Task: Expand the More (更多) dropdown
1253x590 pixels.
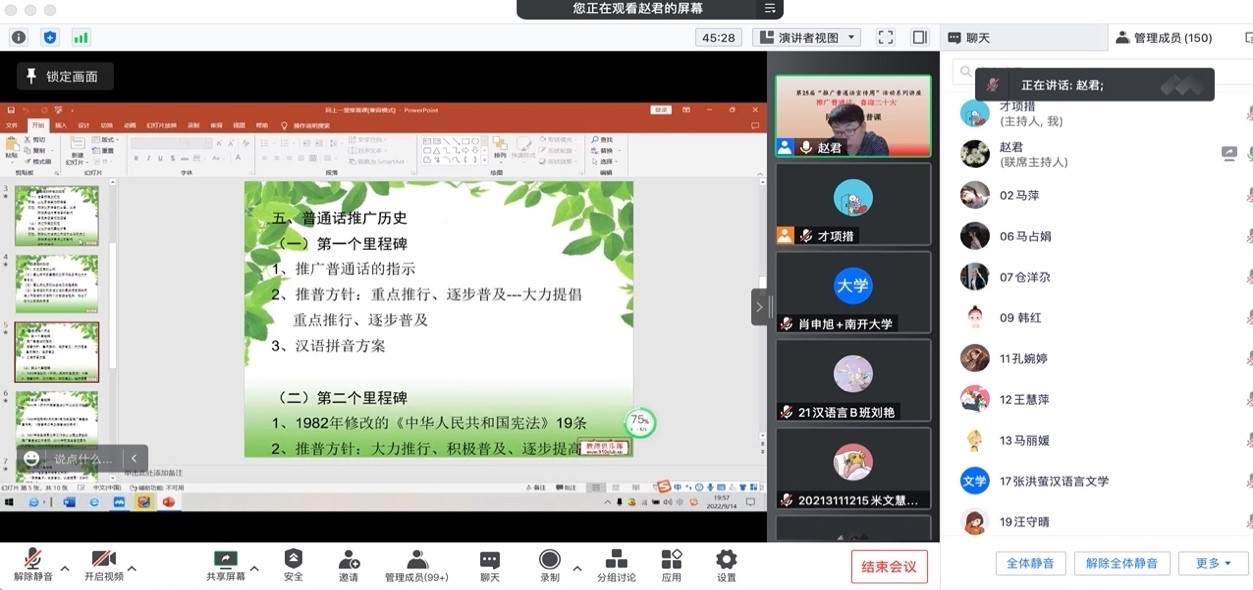Action: [x=1212, y=563]
